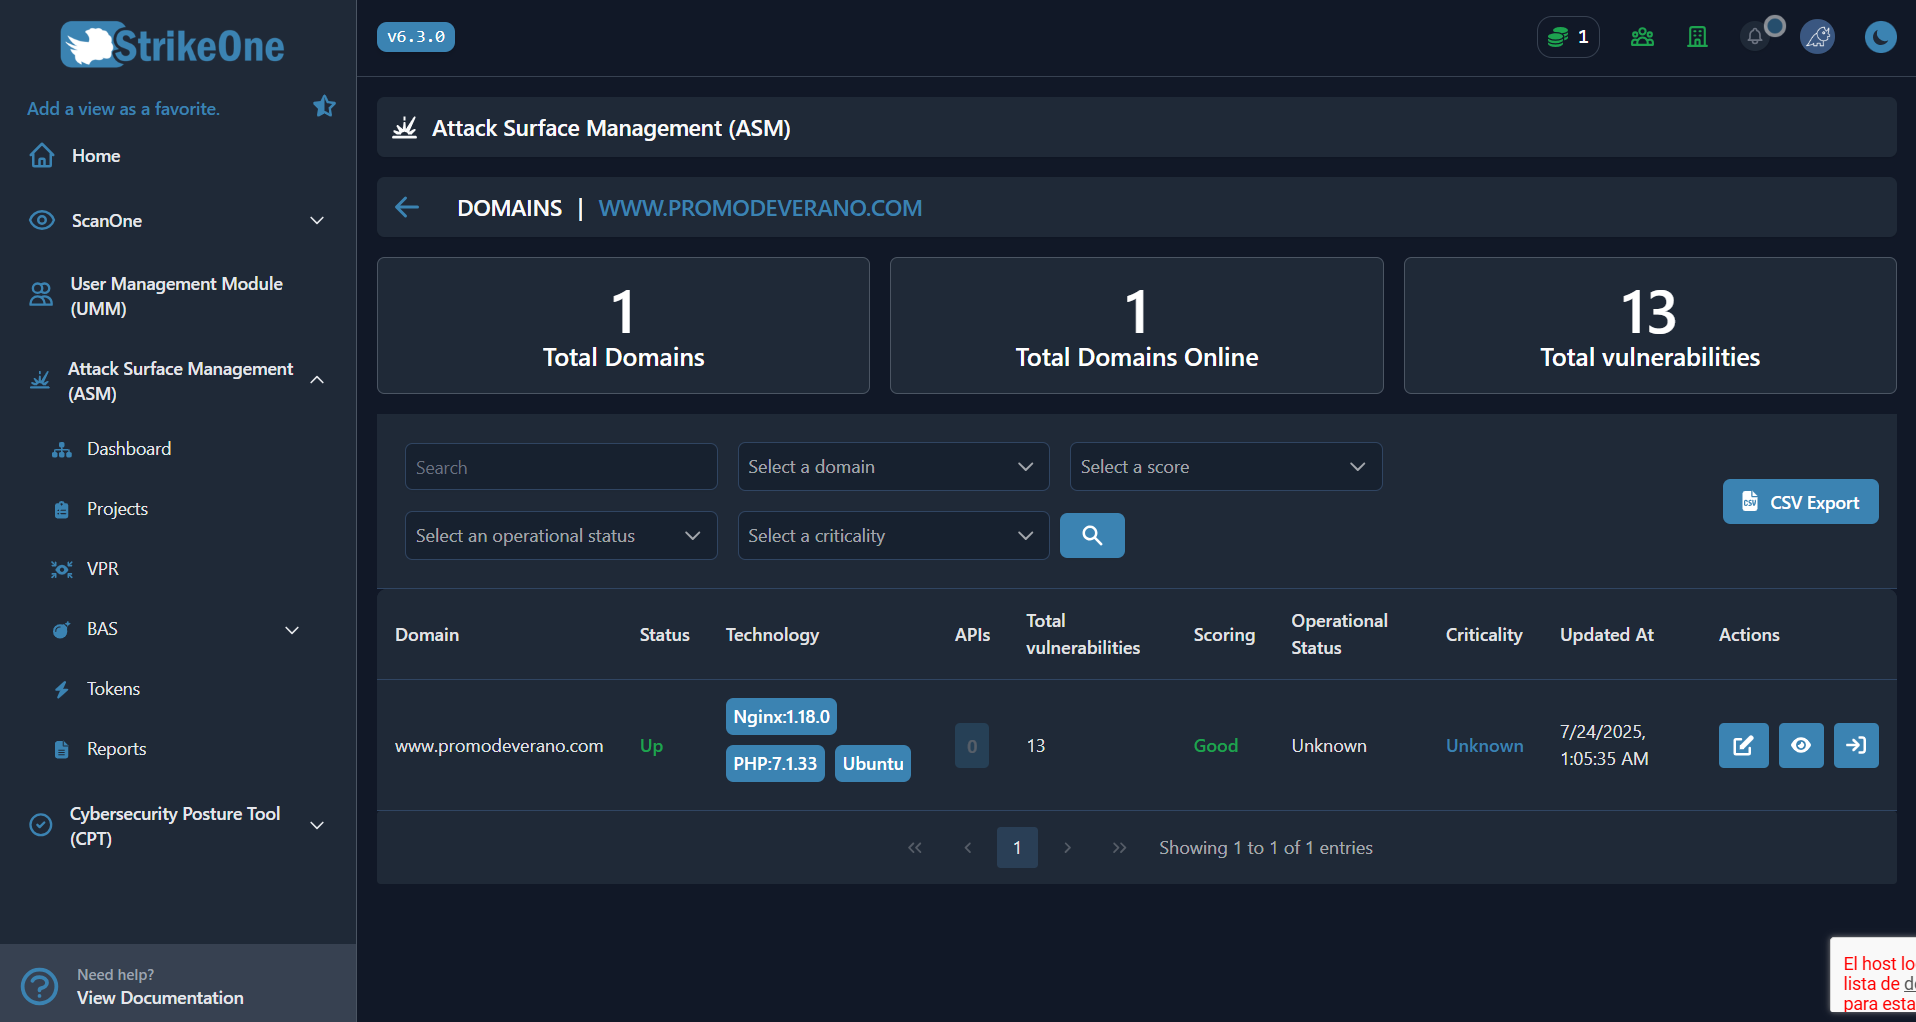This screenshot has height=1022, width=1916.
Task: Click the Unknown criticality value
Action: click(x=1485, y=746)
